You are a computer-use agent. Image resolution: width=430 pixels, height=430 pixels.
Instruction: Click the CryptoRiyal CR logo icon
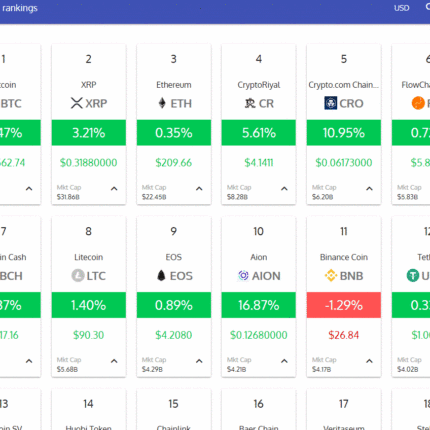click(250, 103)
